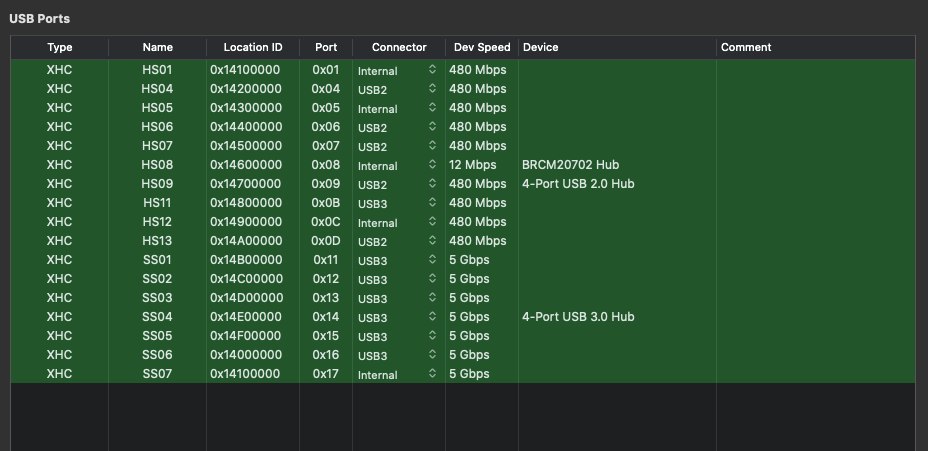Change connector type for HS07
The width and height of the screenshot is (928, 451).
click(397, 146)
